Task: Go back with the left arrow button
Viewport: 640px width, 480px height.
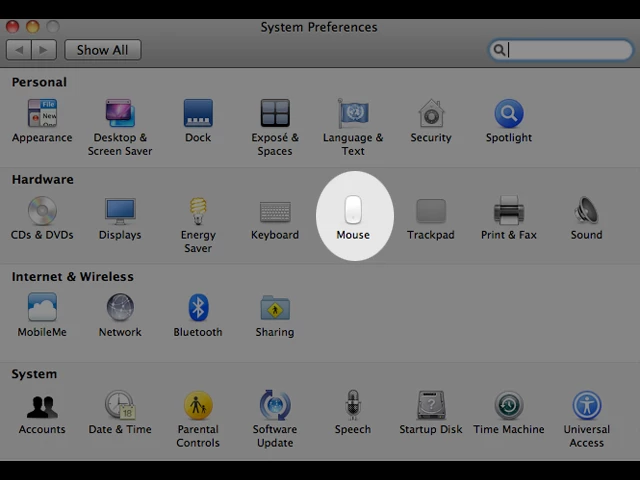Action: [x=19, y=50]
